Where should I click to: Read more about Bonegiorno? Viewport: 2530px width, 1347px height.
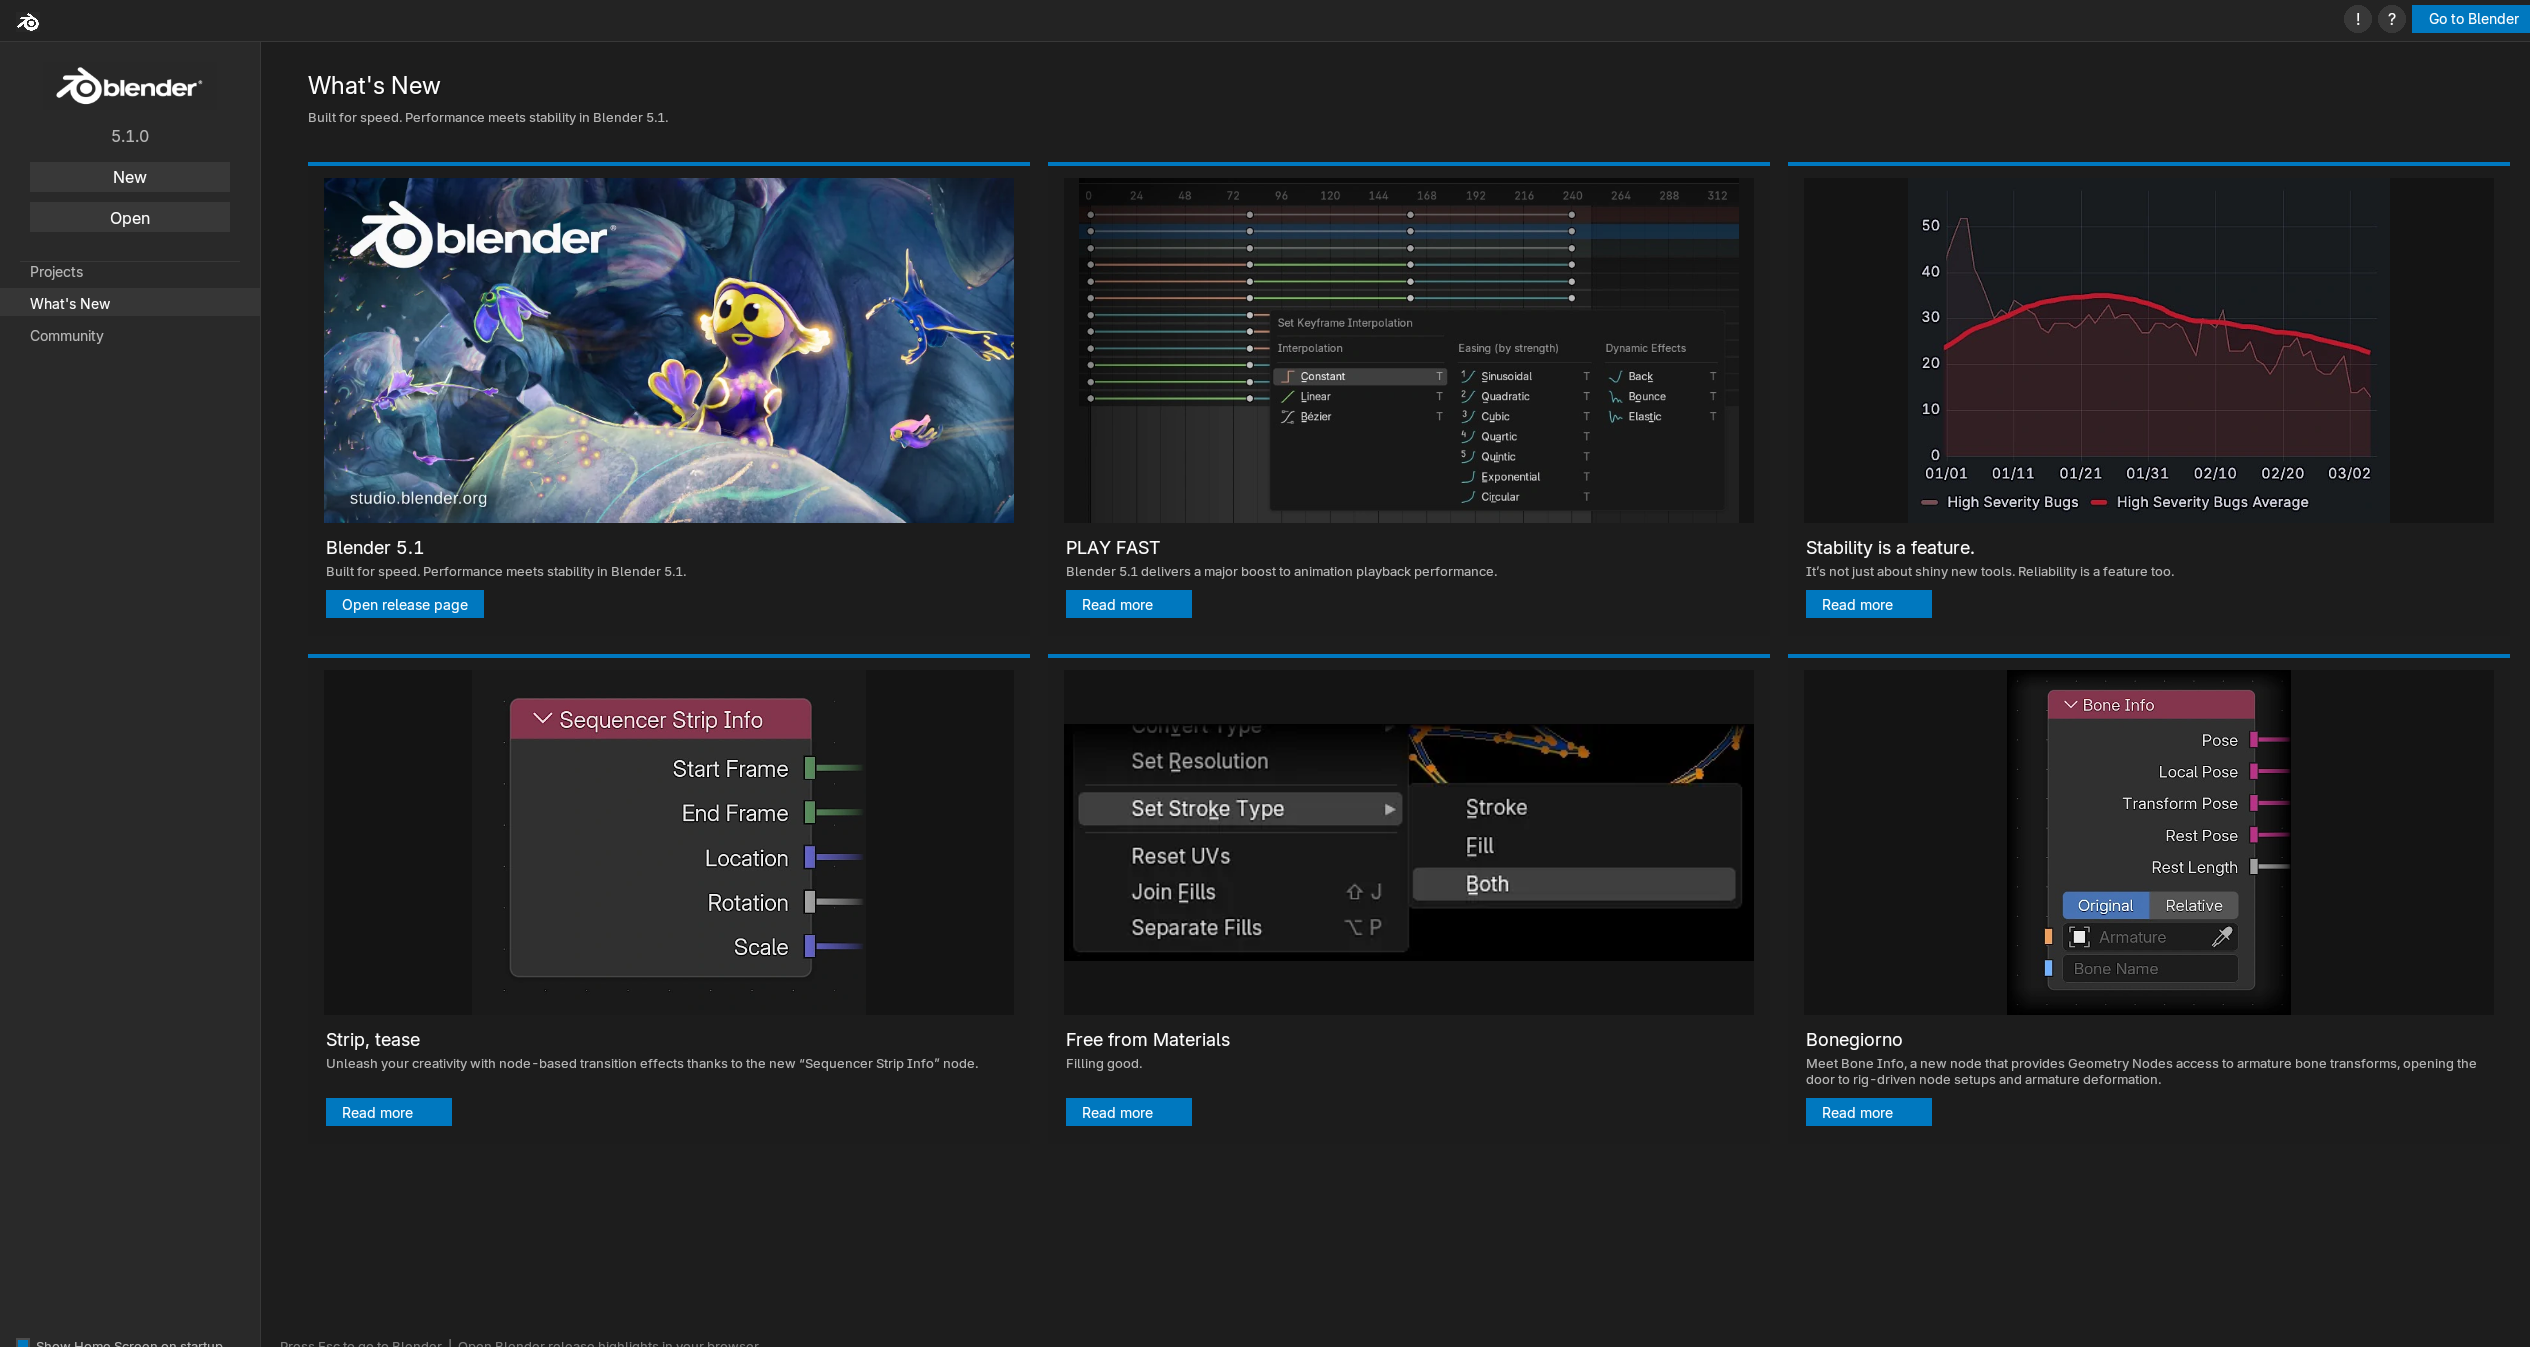tap(1867, 1113)
